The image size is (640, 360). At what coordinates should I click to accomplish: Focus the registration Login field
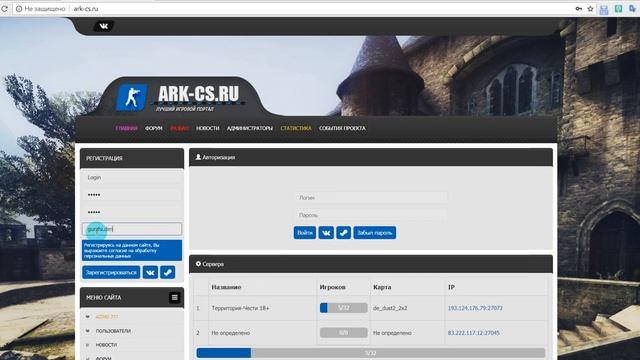[132, 178]
